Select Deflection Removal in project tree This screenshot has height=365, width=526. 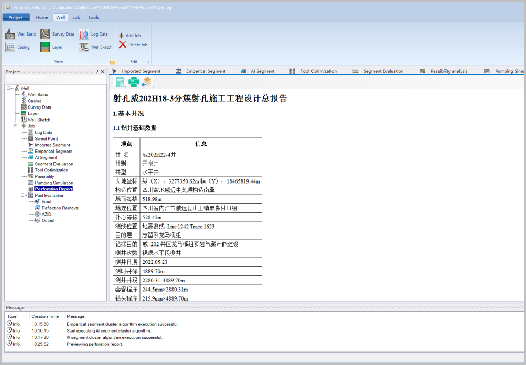[56, 208]
